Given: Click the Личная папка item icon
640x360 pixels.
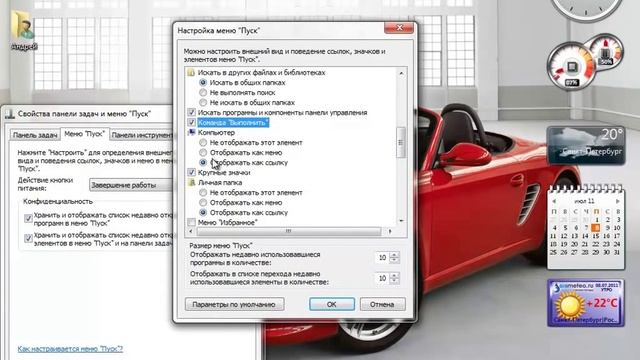Looking at the screenshot, I should coord(191,182).
